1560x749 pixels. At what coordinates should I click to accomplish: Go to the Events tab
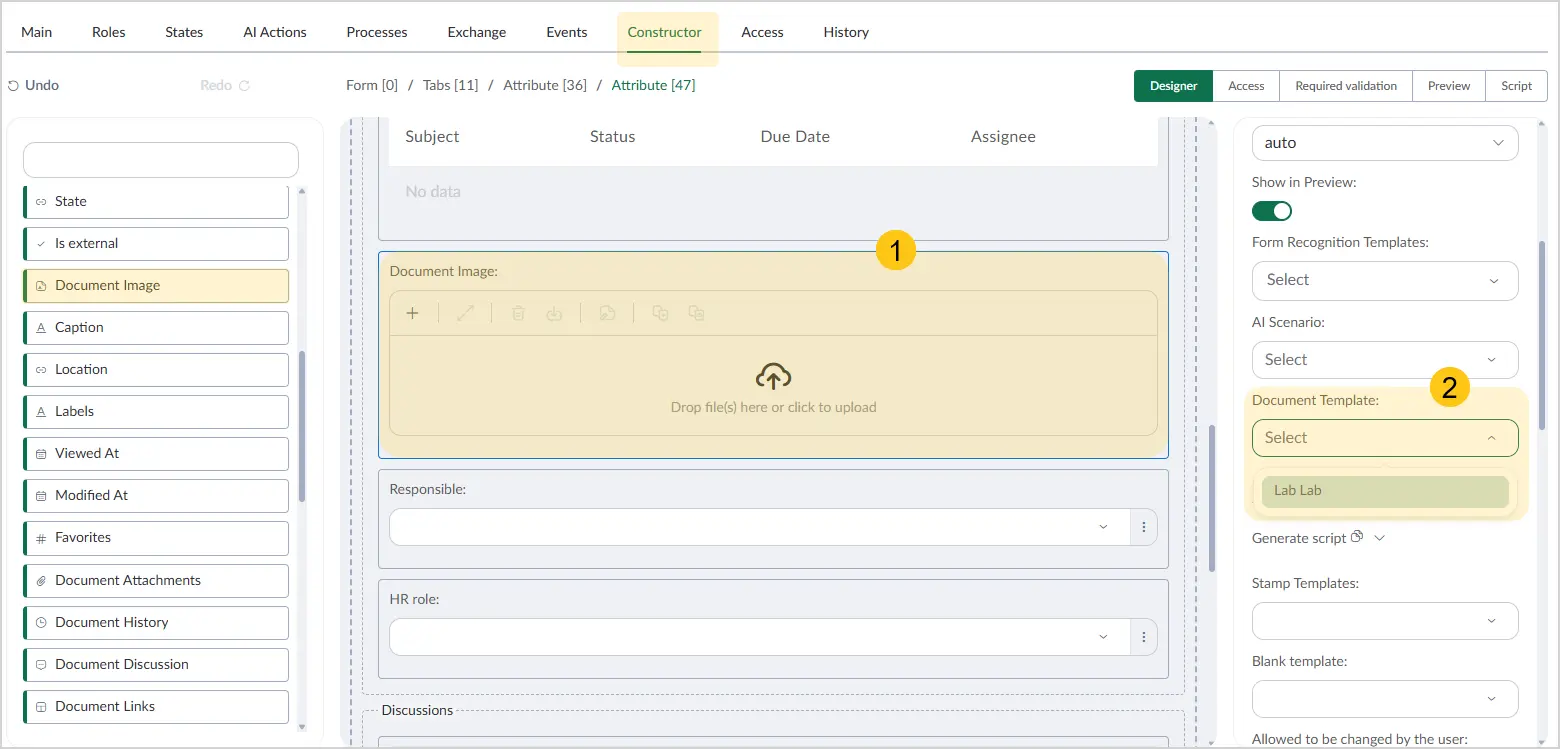click(567, 32)
